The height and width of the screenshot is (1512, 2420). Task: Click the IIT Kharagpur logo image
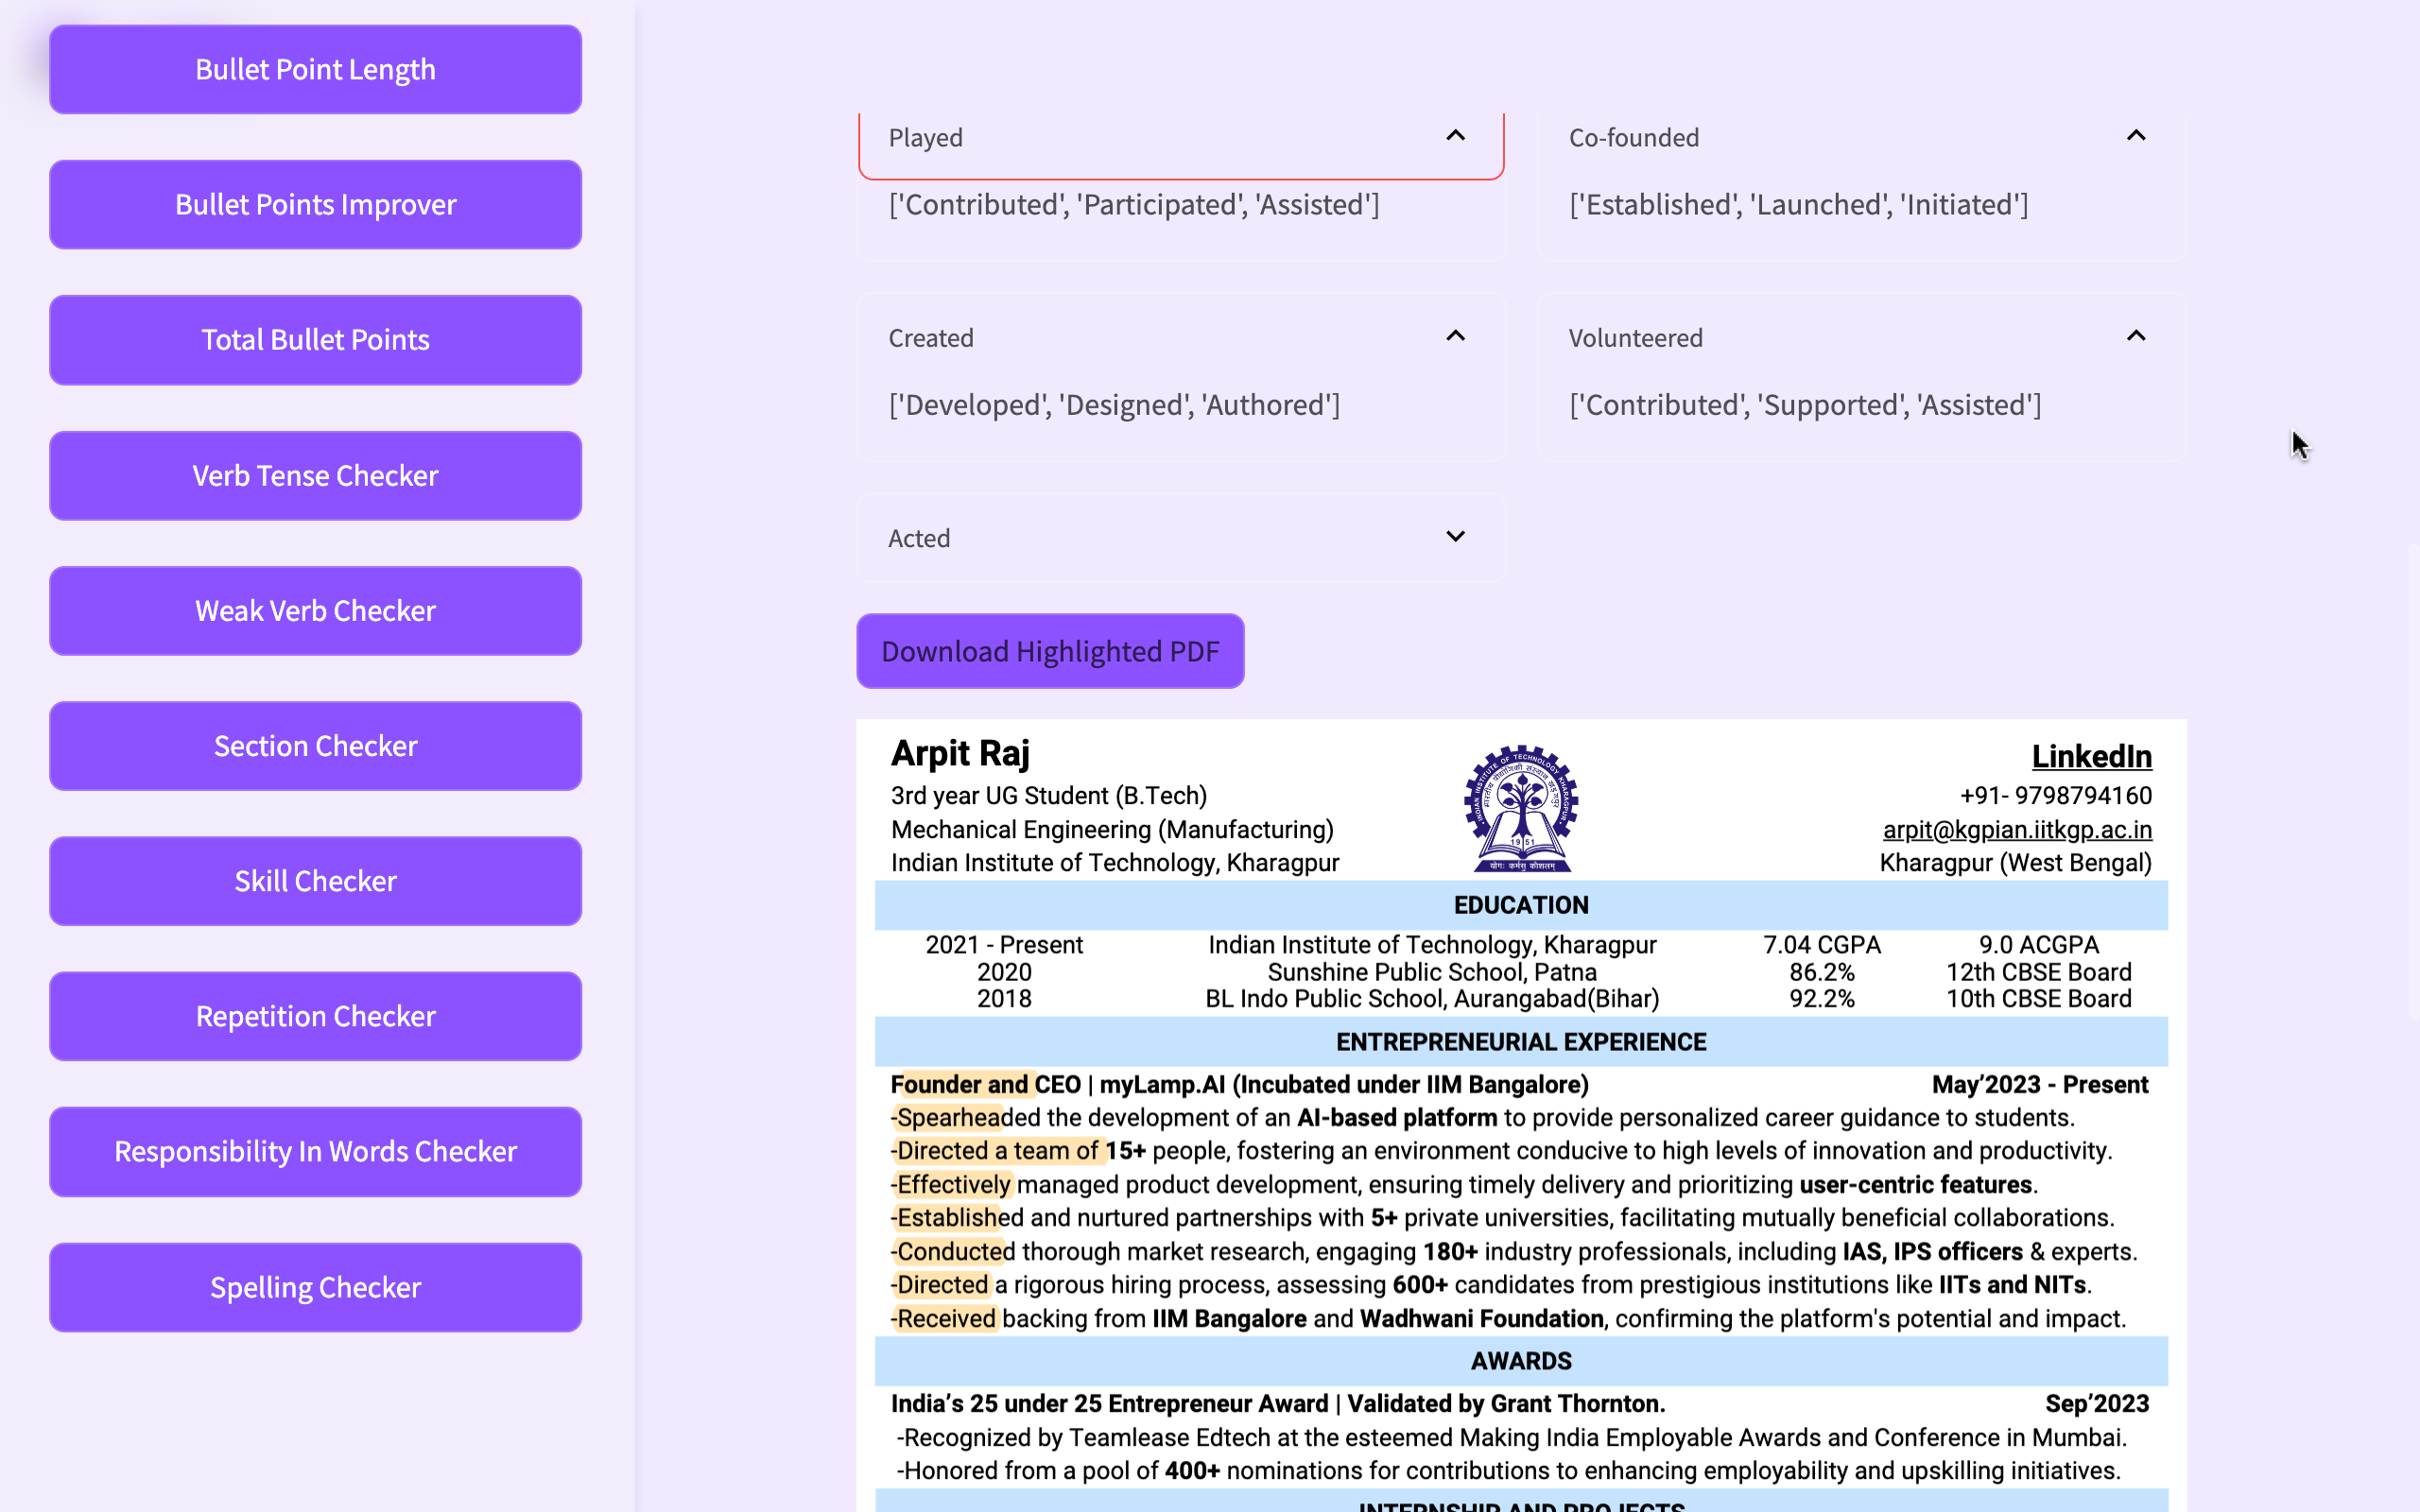[1520, 808]
